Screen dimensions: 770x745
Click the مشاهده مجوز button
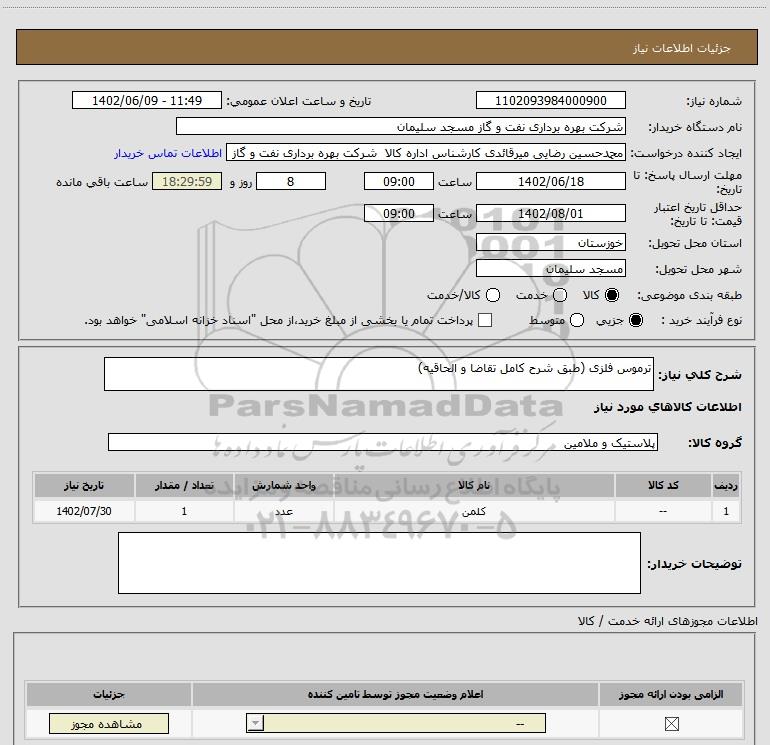[x=109, y=723]
